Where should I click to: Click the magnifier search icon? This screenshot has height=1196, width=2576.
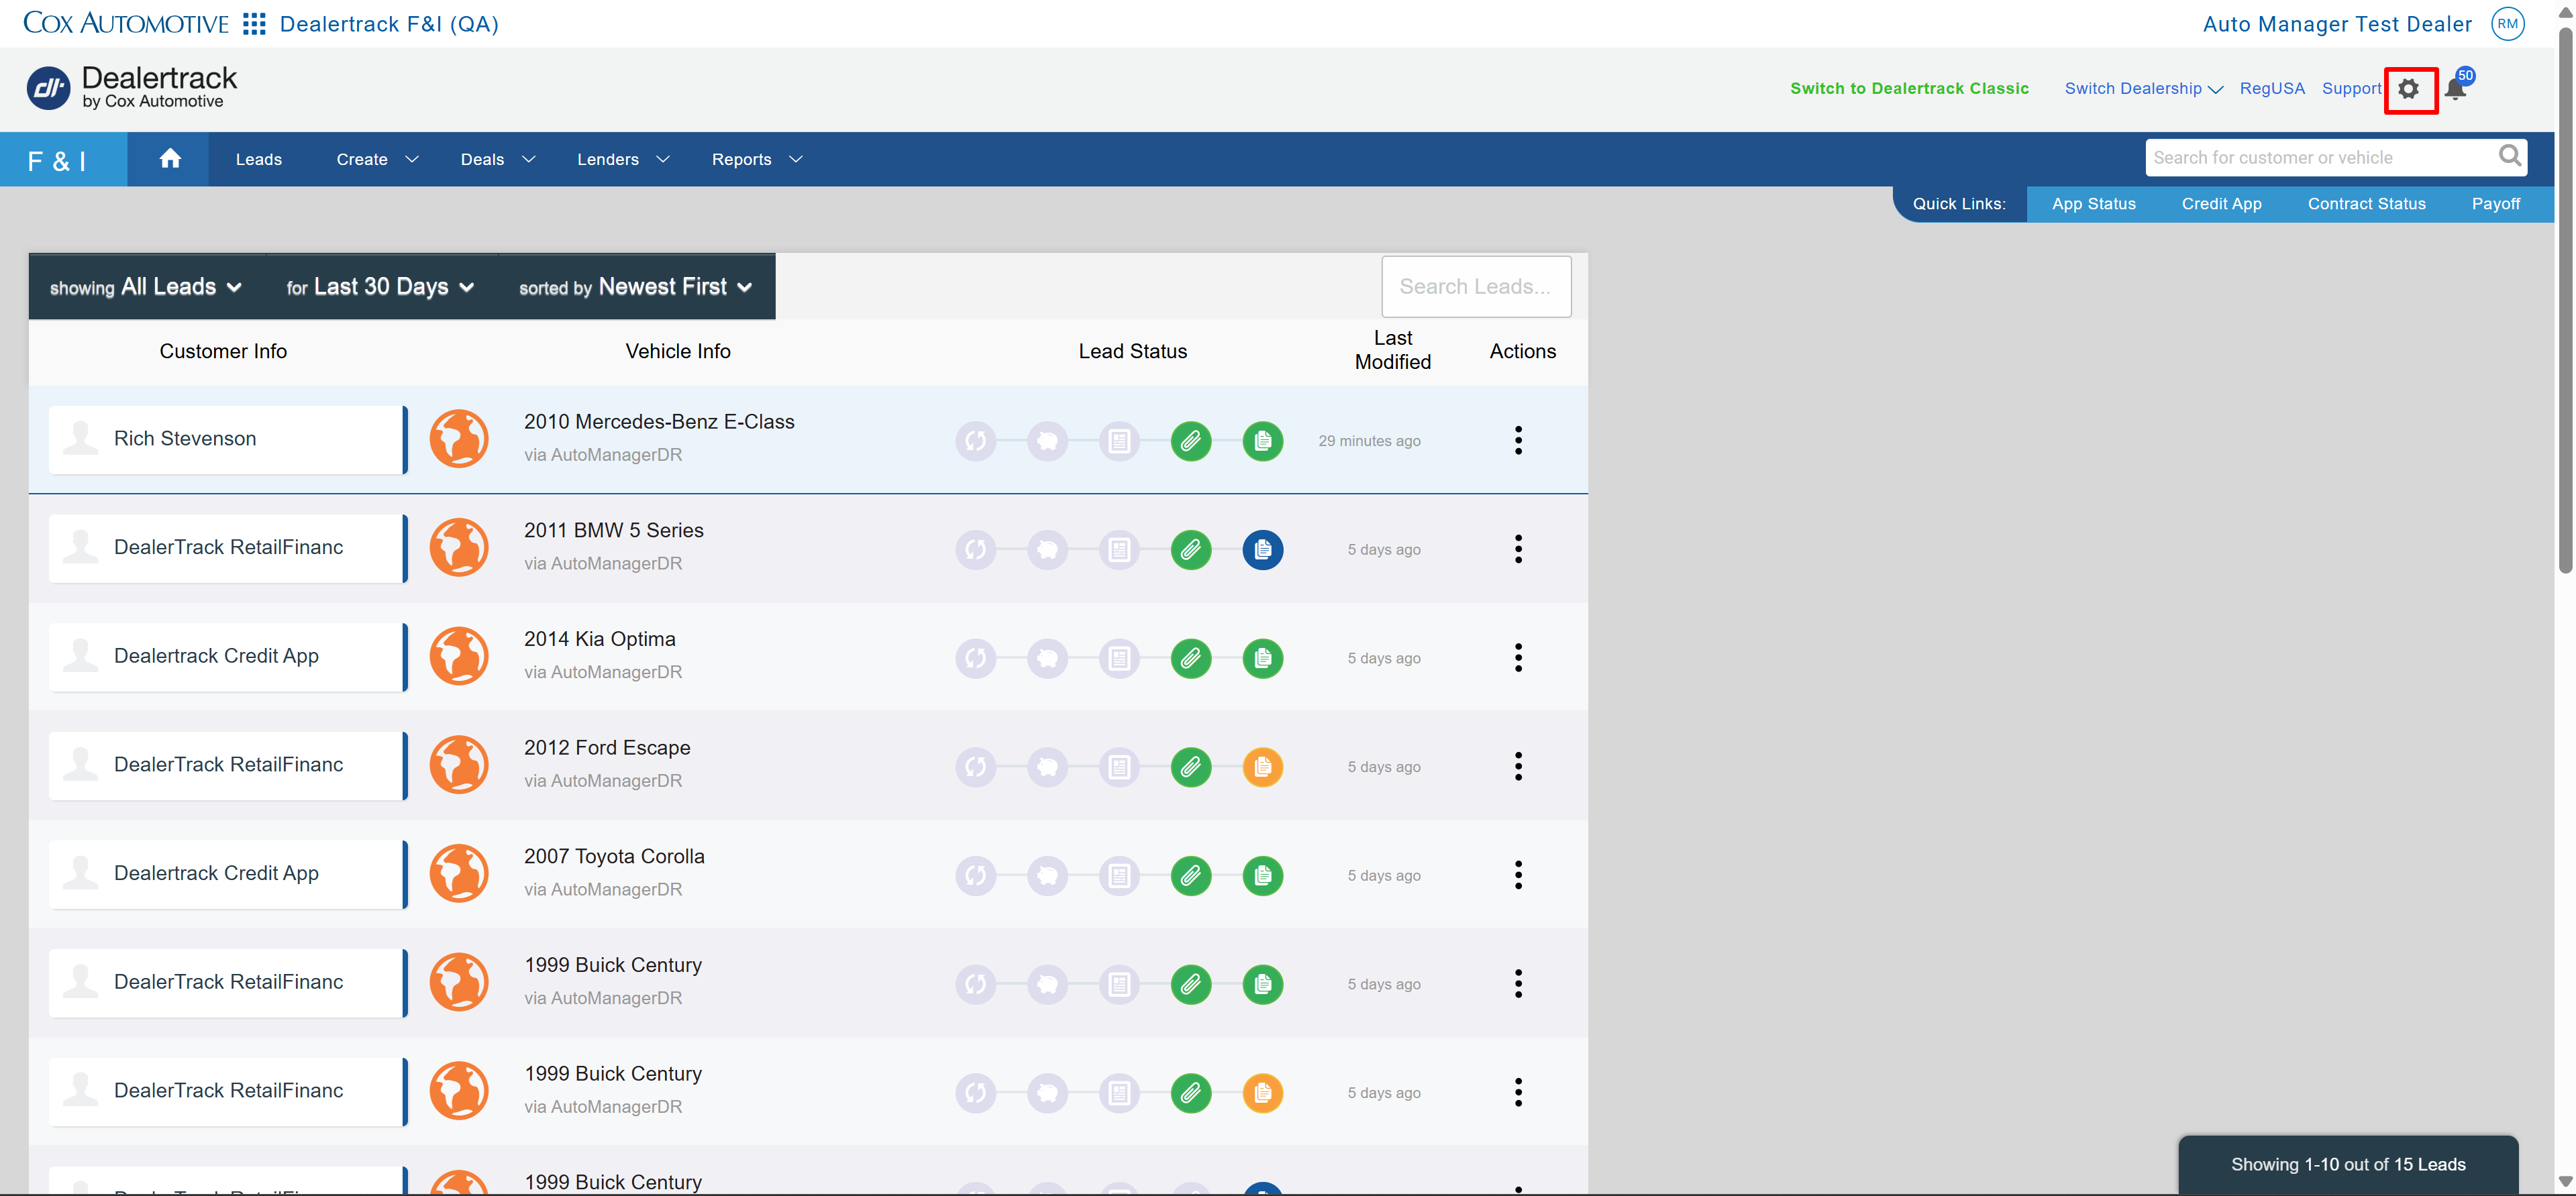pos(2510,156)
